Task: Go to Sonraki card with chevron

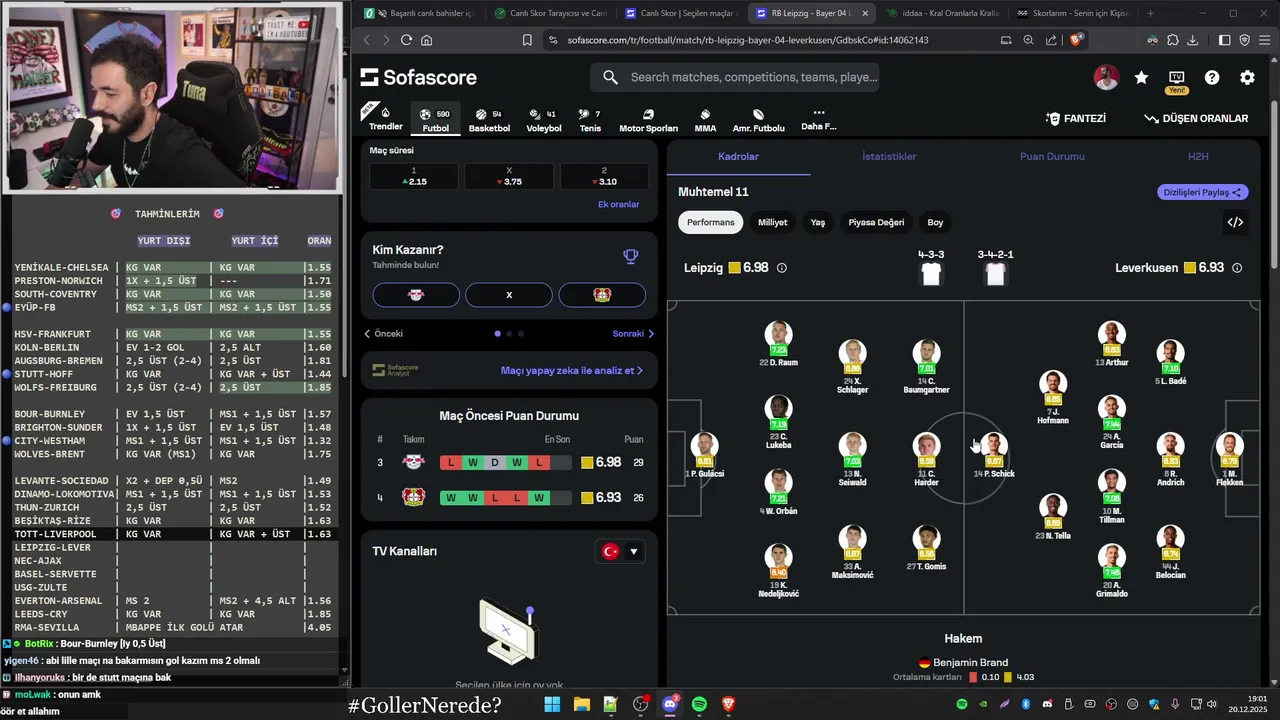Action: 633,334
